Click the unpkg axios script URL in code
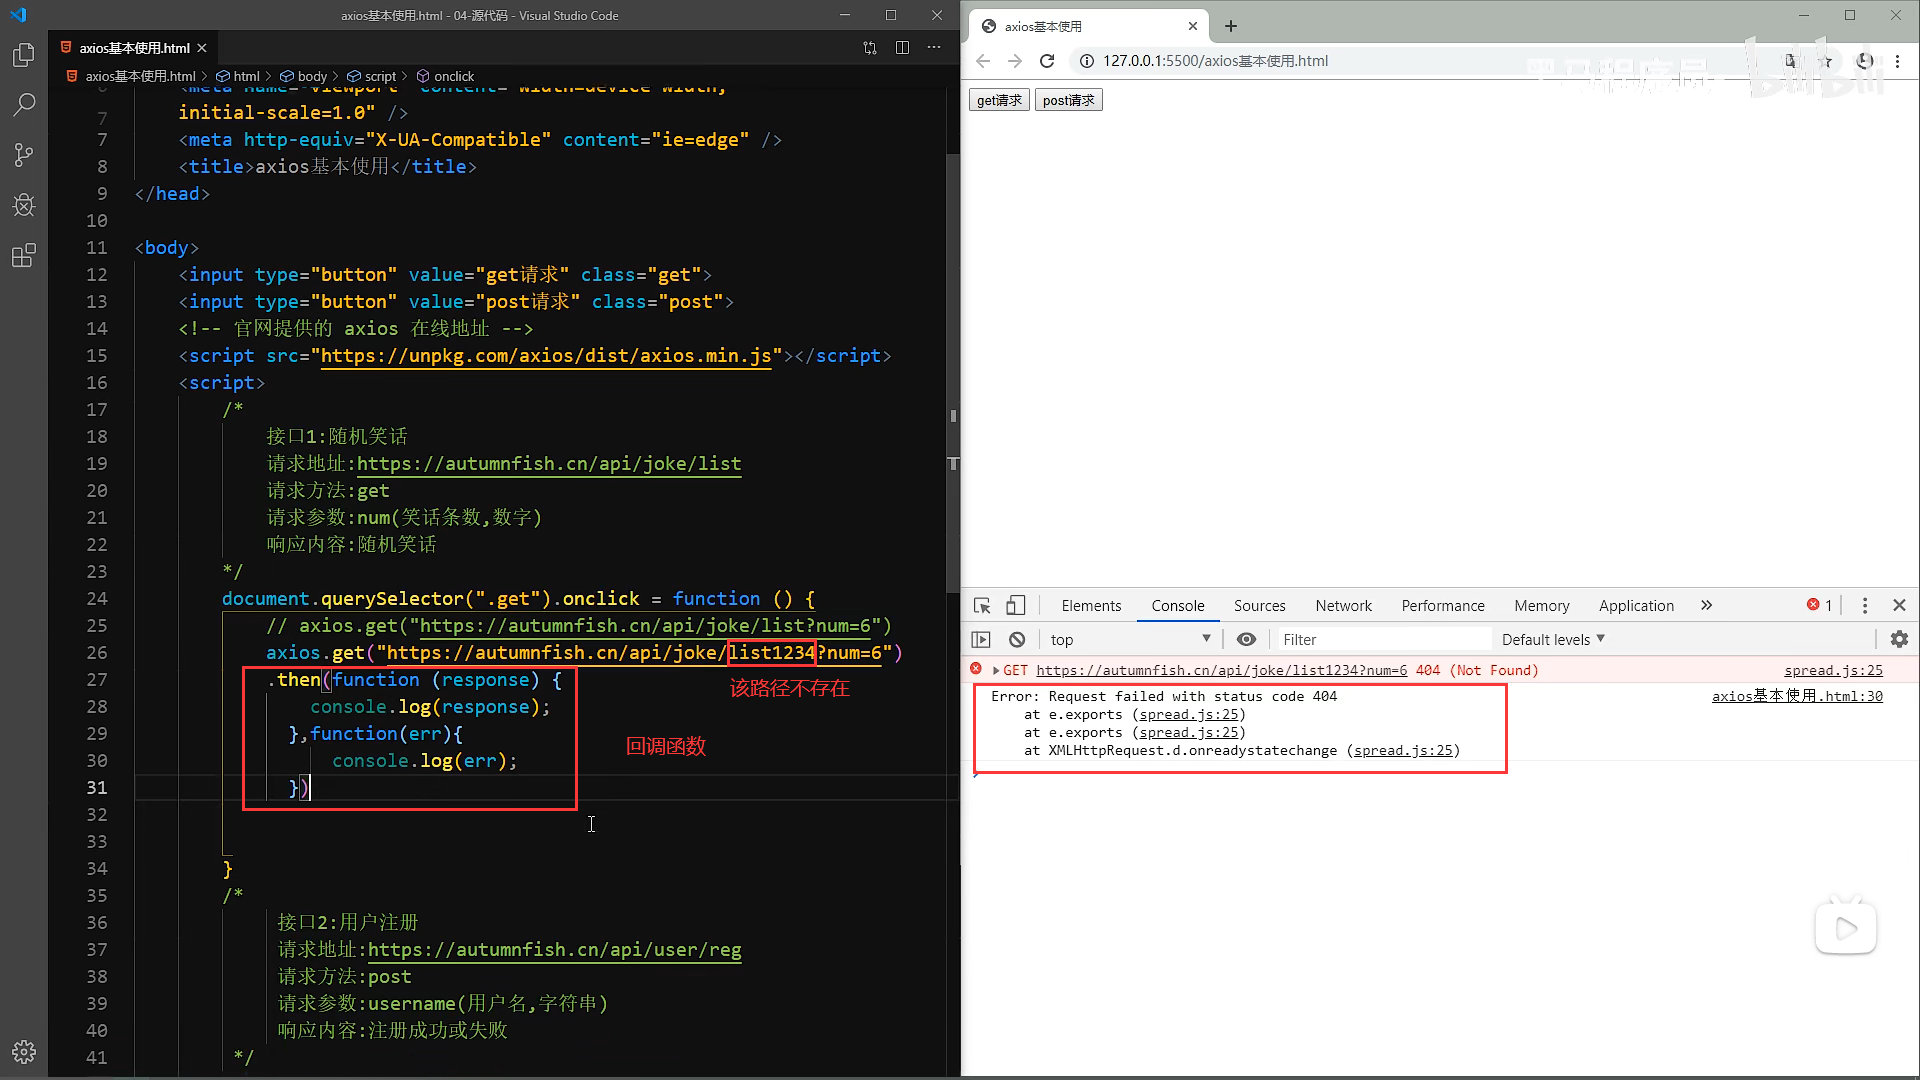The image size is (1920, 1080). [546, 356]
